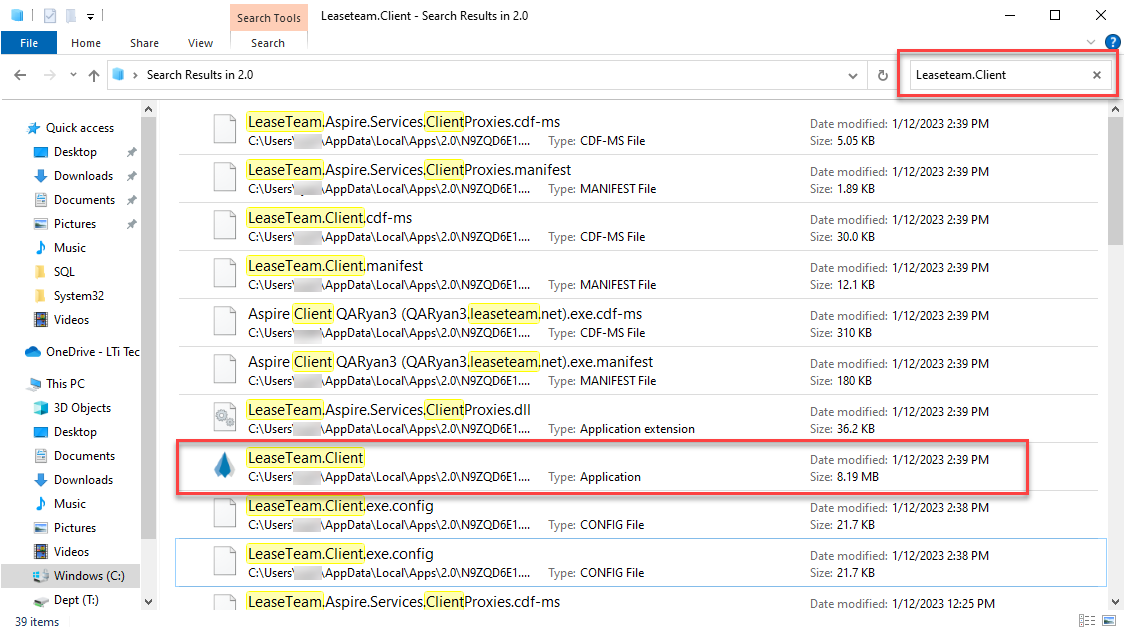Image resolution: width=1125 pixels, height=634 pixels.
Task: Open the File ribbon tab
Action: pyautogui.click(x=29, y=43)
